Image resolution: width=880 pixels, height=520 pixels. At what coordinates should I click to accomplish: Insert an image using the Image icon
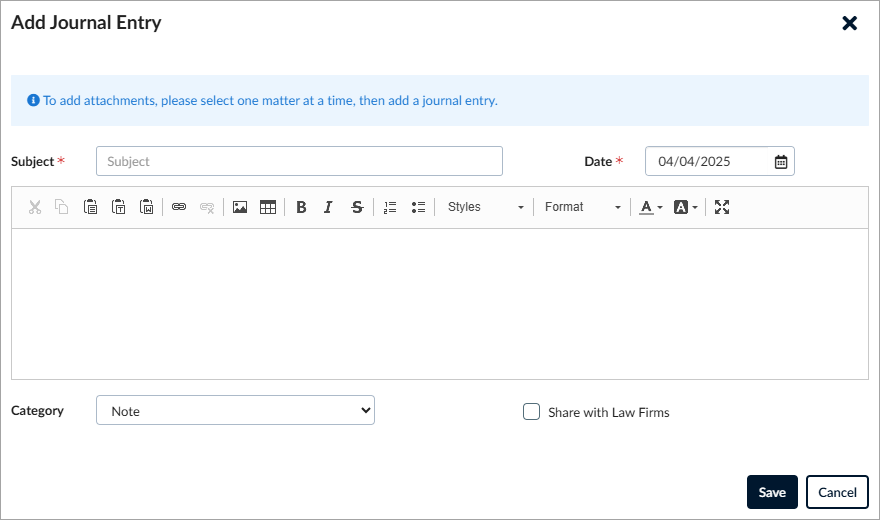pos(240,207)
